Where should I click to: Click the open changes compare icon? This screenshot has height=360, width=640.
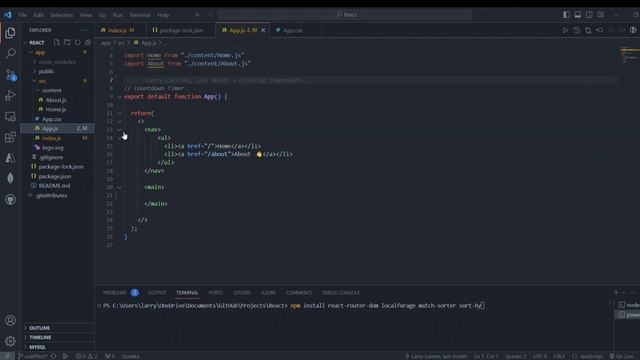[x=588, y=30]
